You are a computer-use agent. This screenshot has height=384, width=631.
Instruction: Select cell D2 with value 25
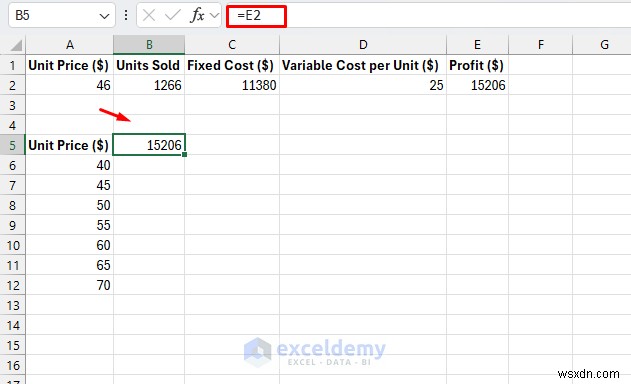(363, 85)
